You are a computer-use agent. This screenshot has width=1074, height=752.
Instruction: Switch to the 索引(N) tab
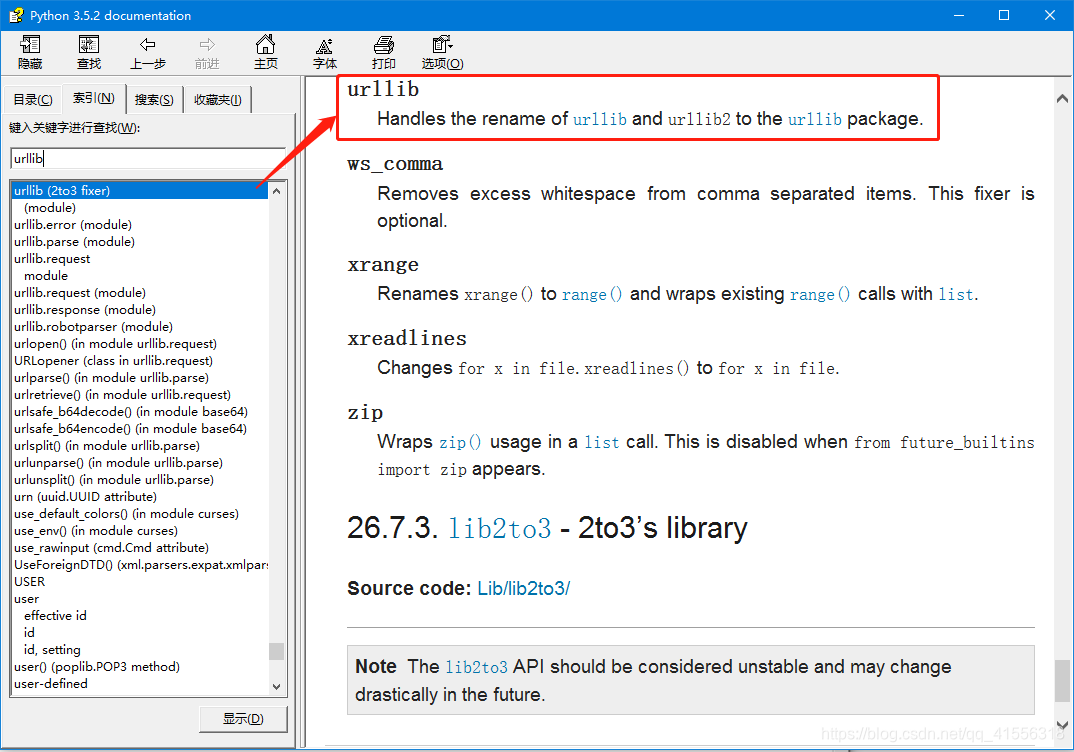pyautogui.click(x=94, y=99)
